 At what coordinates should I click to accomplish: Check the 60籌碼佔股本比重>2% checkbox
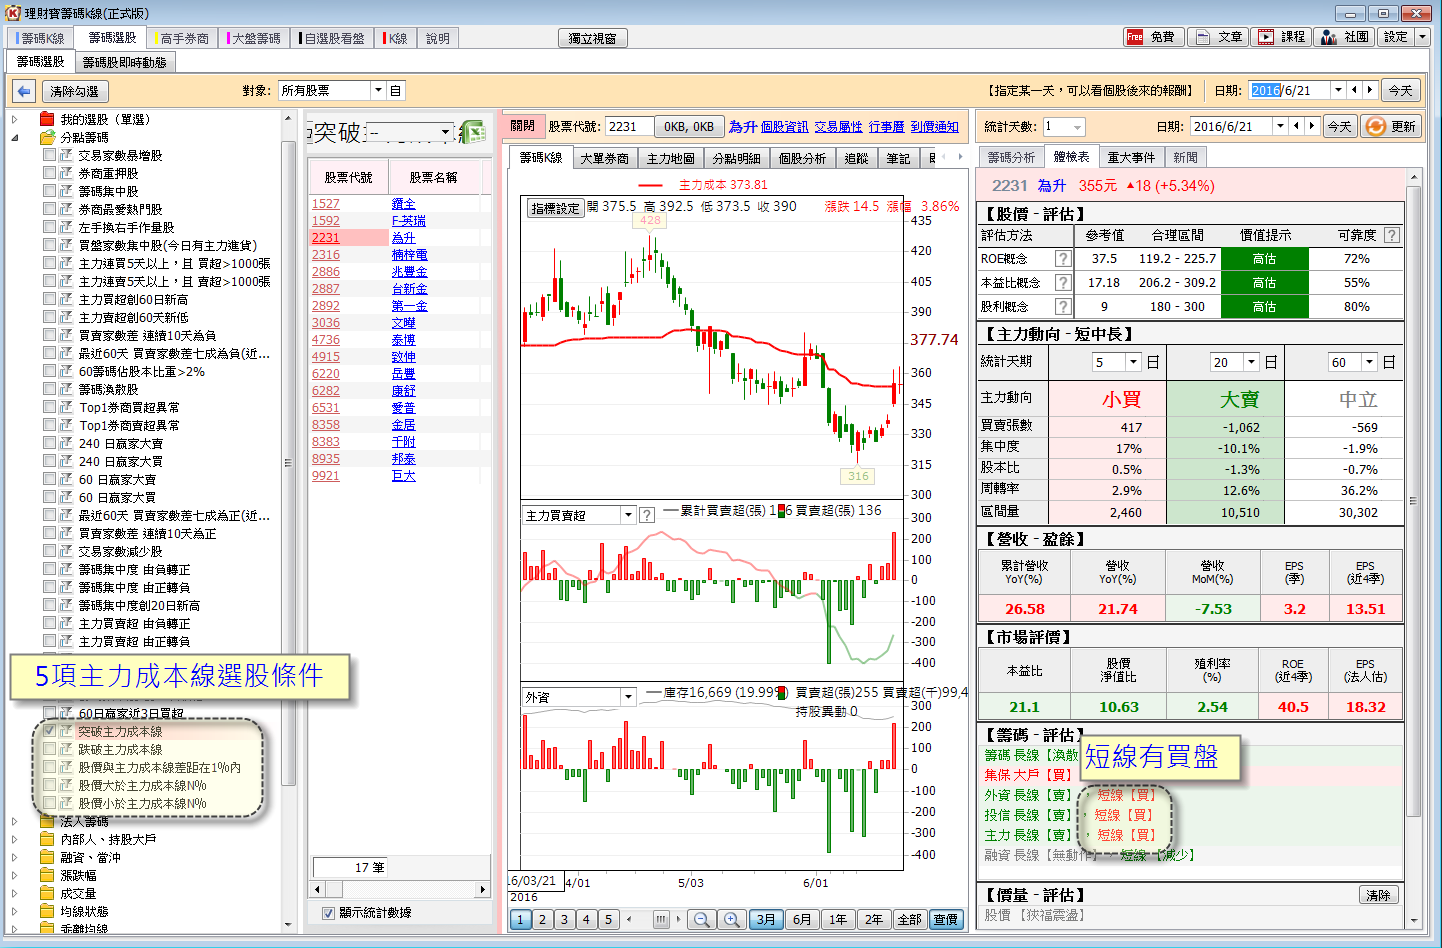tap(49, 371)
